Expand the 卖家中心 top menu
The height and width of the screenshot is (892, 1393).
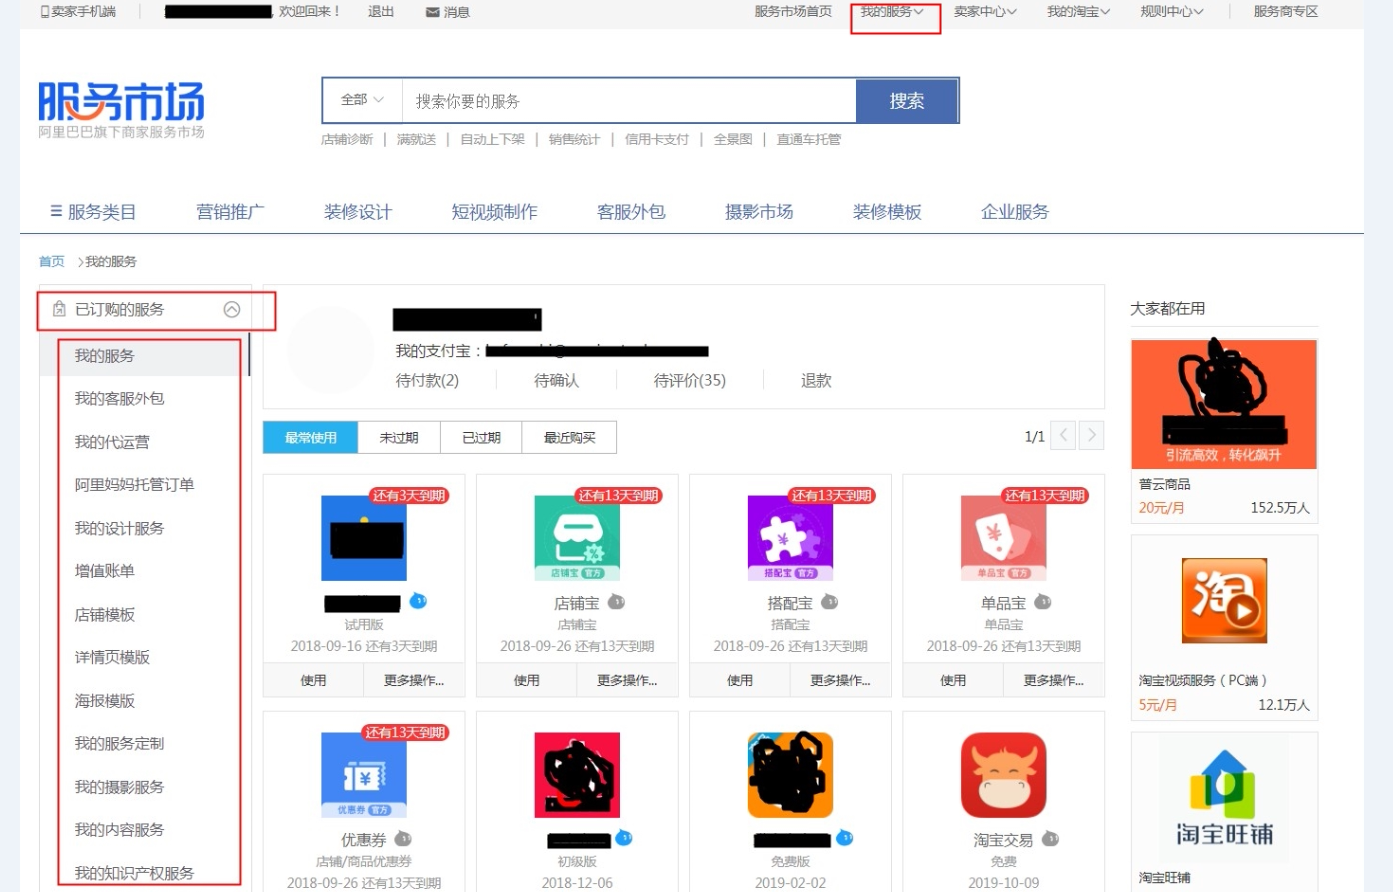[985, 12]
